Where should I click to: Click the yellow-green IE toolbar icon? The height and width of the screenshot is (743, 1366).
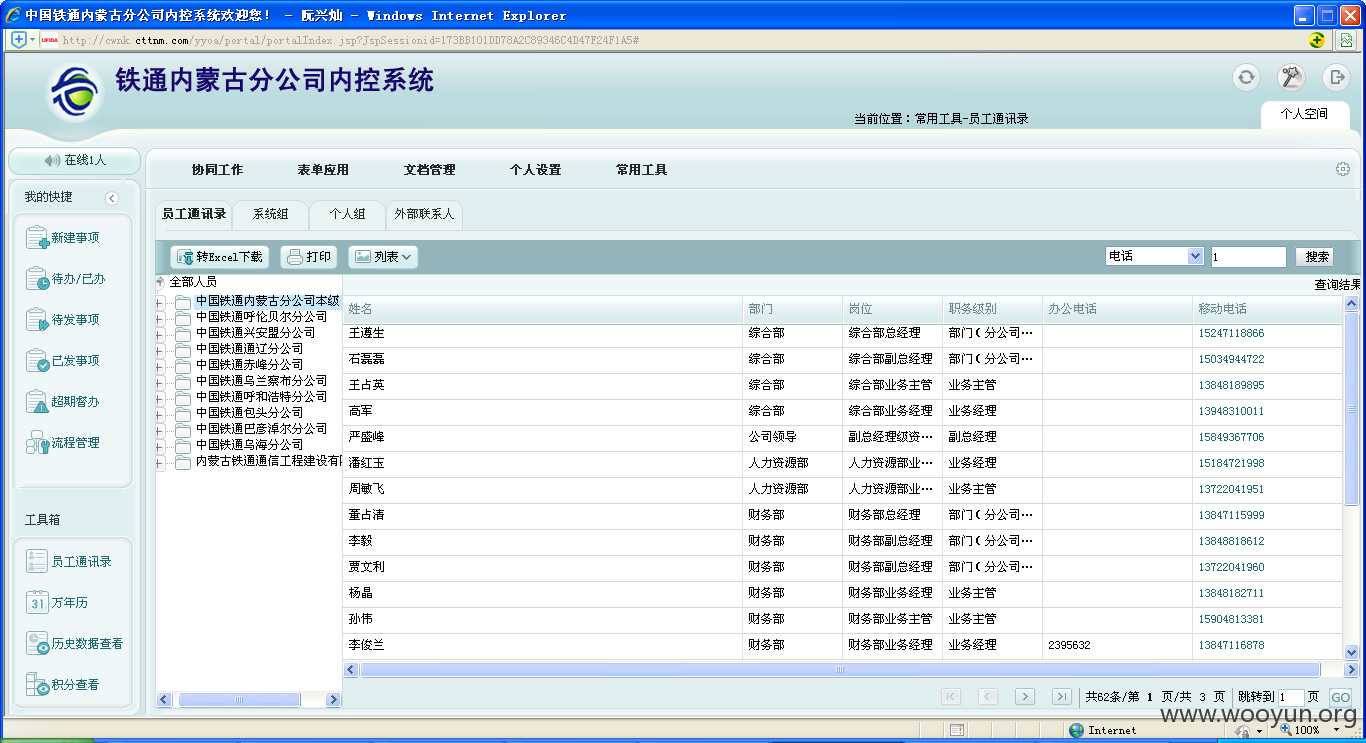point(1318,40)
